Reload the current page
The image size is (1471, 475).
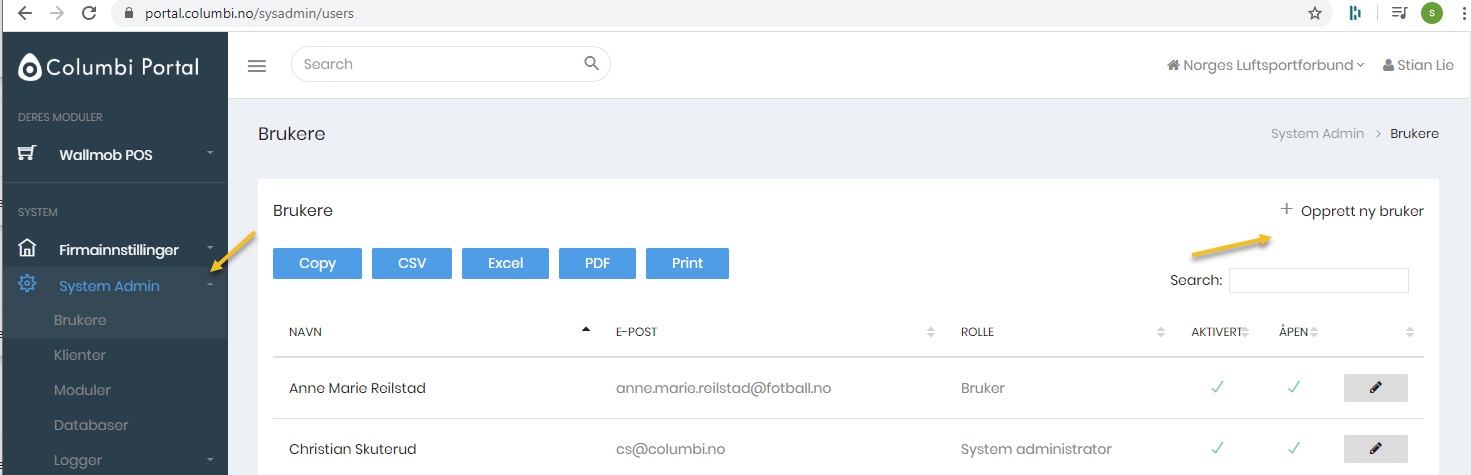(89, 14)
